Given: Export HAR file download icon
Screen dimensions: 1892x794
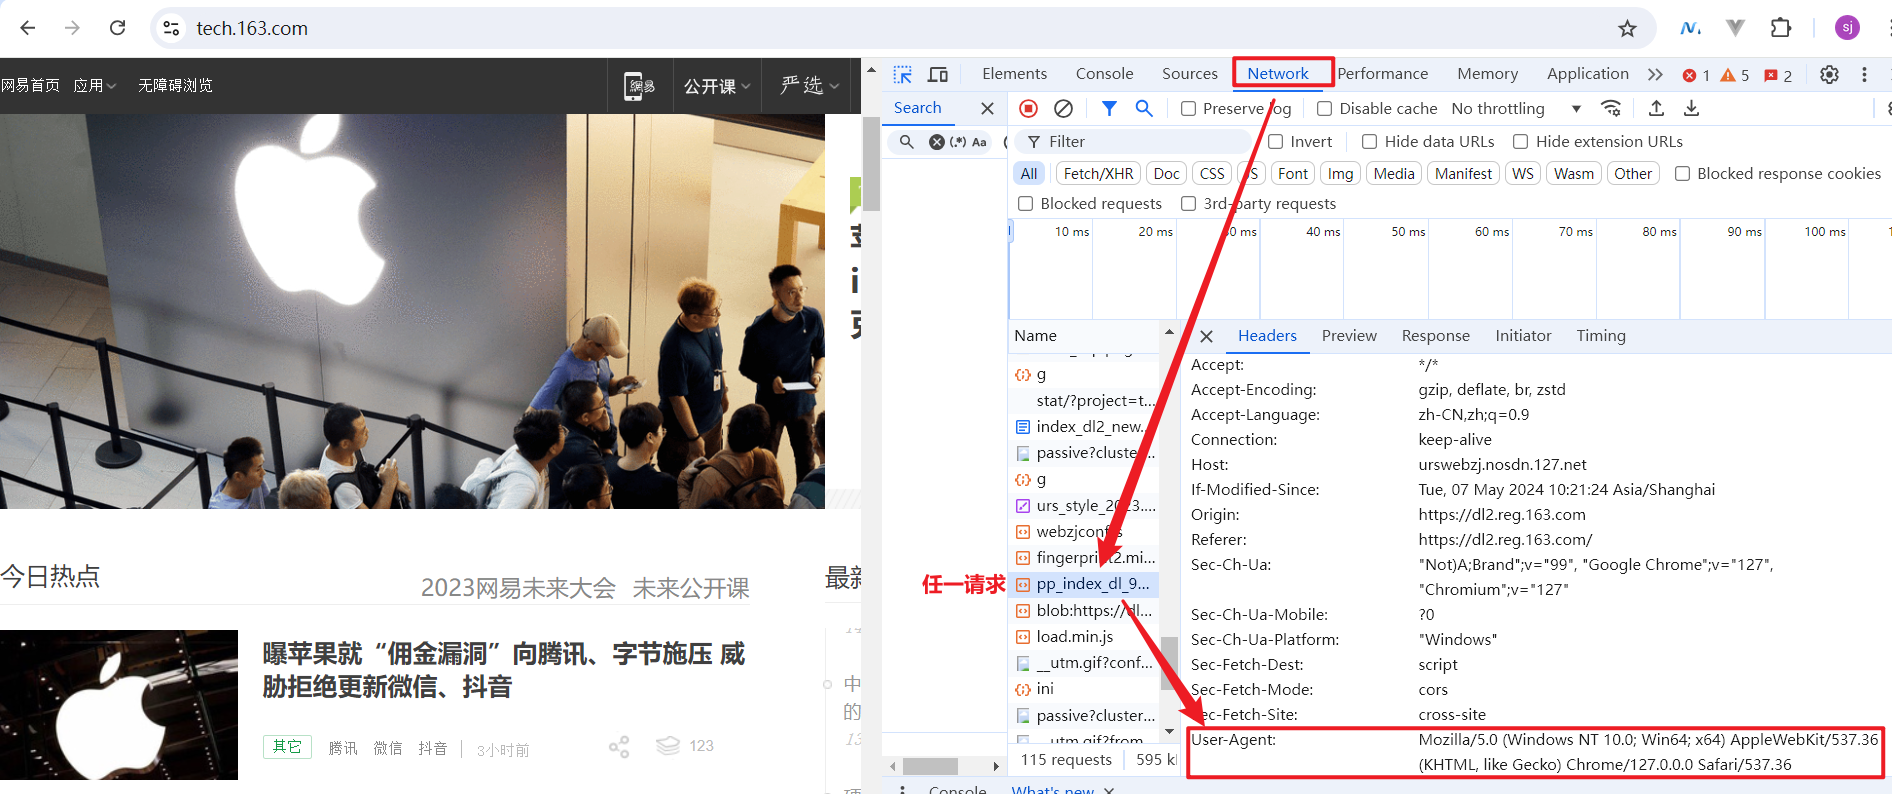Looking at the screenshot, I should point(1691,108).
